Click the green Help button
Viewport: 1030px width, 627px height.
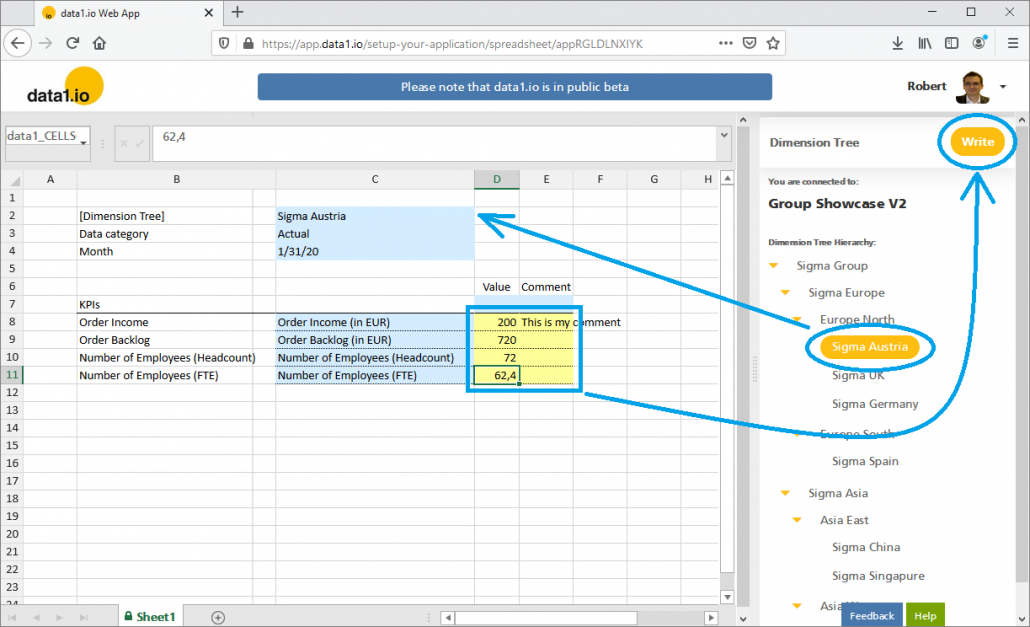[x=925, y=616]
